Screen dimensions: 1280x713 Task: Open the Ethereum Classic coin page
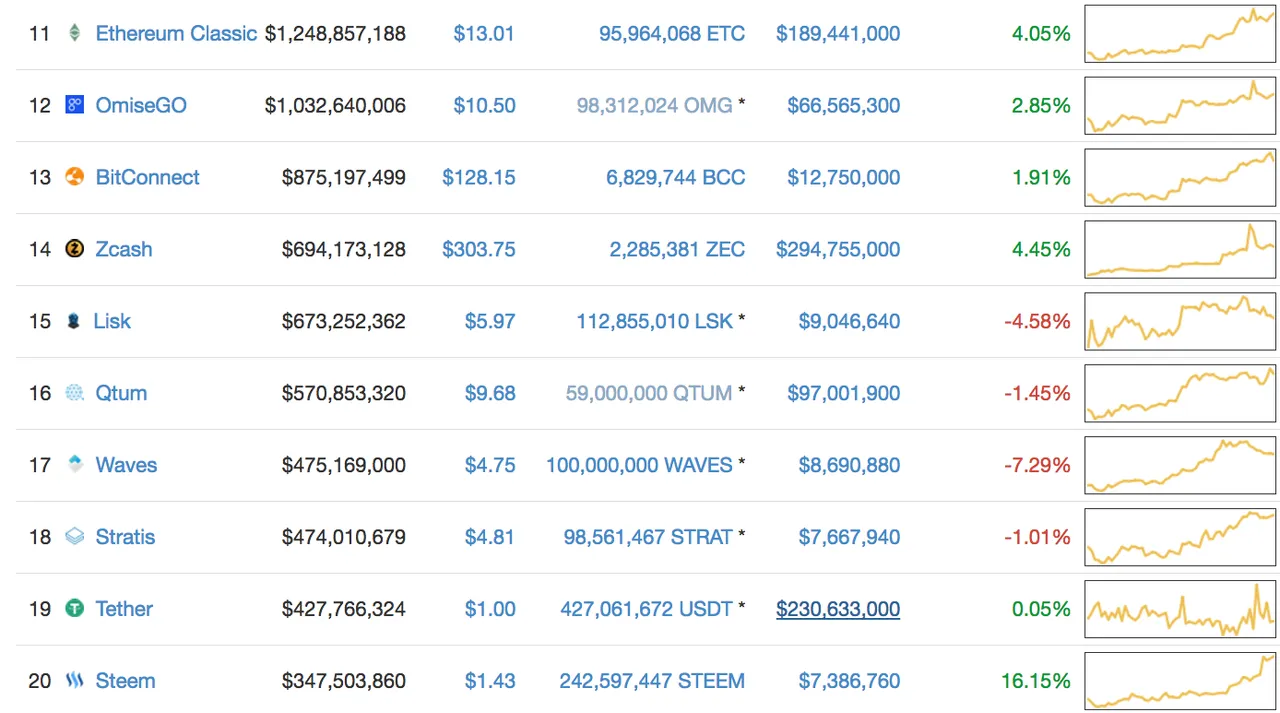pos(176,33)
